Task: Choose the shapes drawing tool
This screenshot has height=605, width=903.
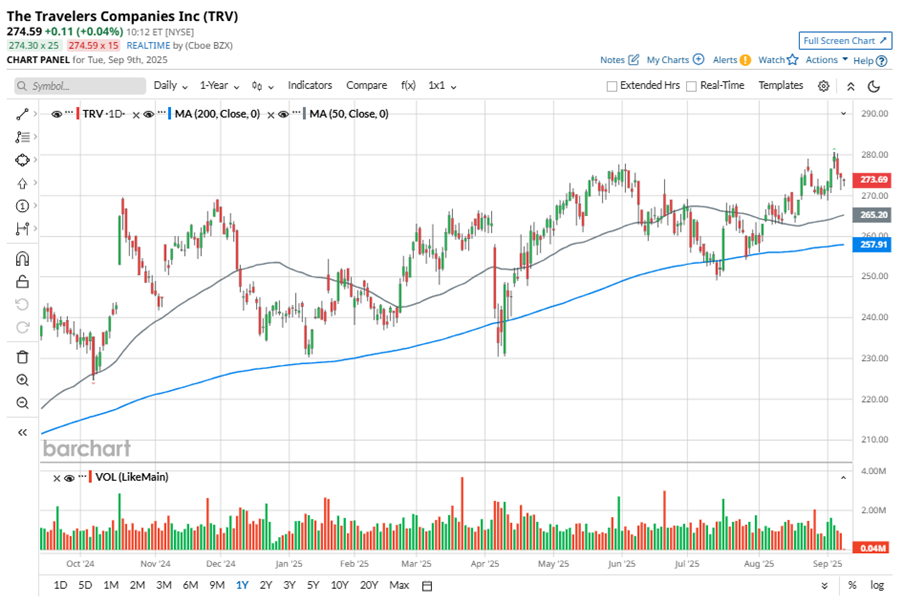Action: pos(22,160)
